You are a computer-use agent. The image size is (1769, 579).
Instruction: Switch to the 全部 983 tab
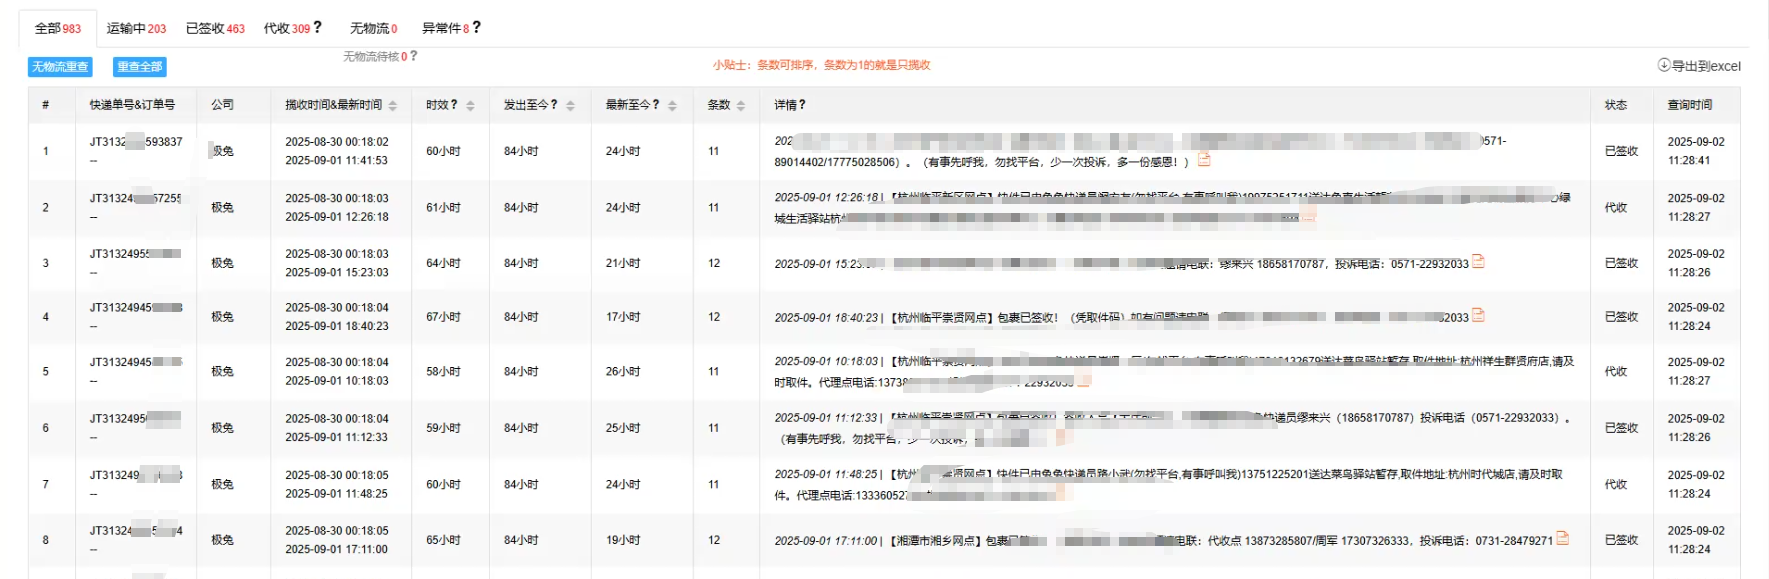(58, 28)
